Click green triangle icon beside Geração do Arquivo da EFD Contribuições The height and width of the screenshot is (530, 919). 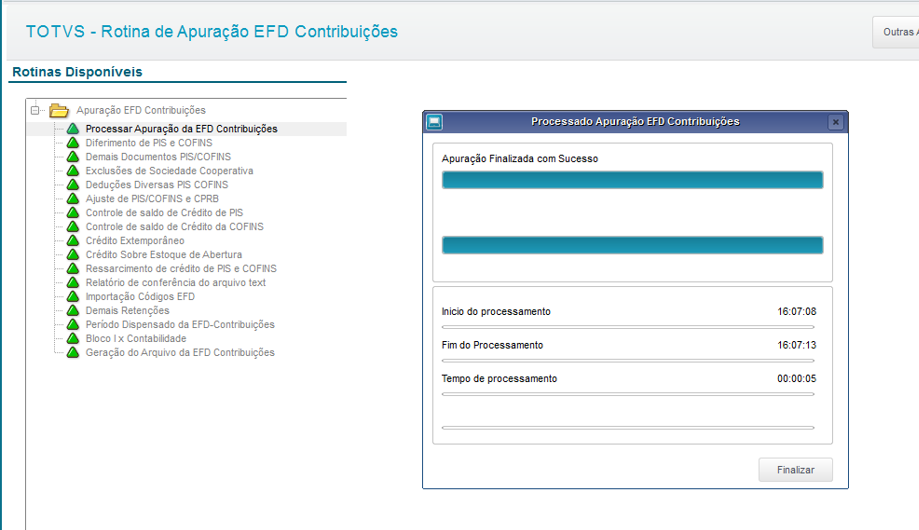(73, 352)
